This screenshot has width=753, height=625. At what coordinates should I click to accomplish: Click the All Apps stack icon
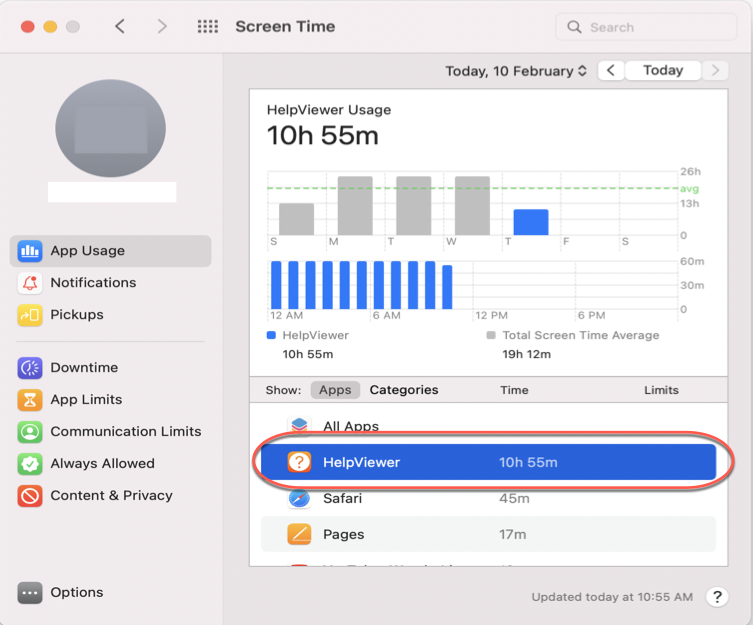(x=299, y=426)
